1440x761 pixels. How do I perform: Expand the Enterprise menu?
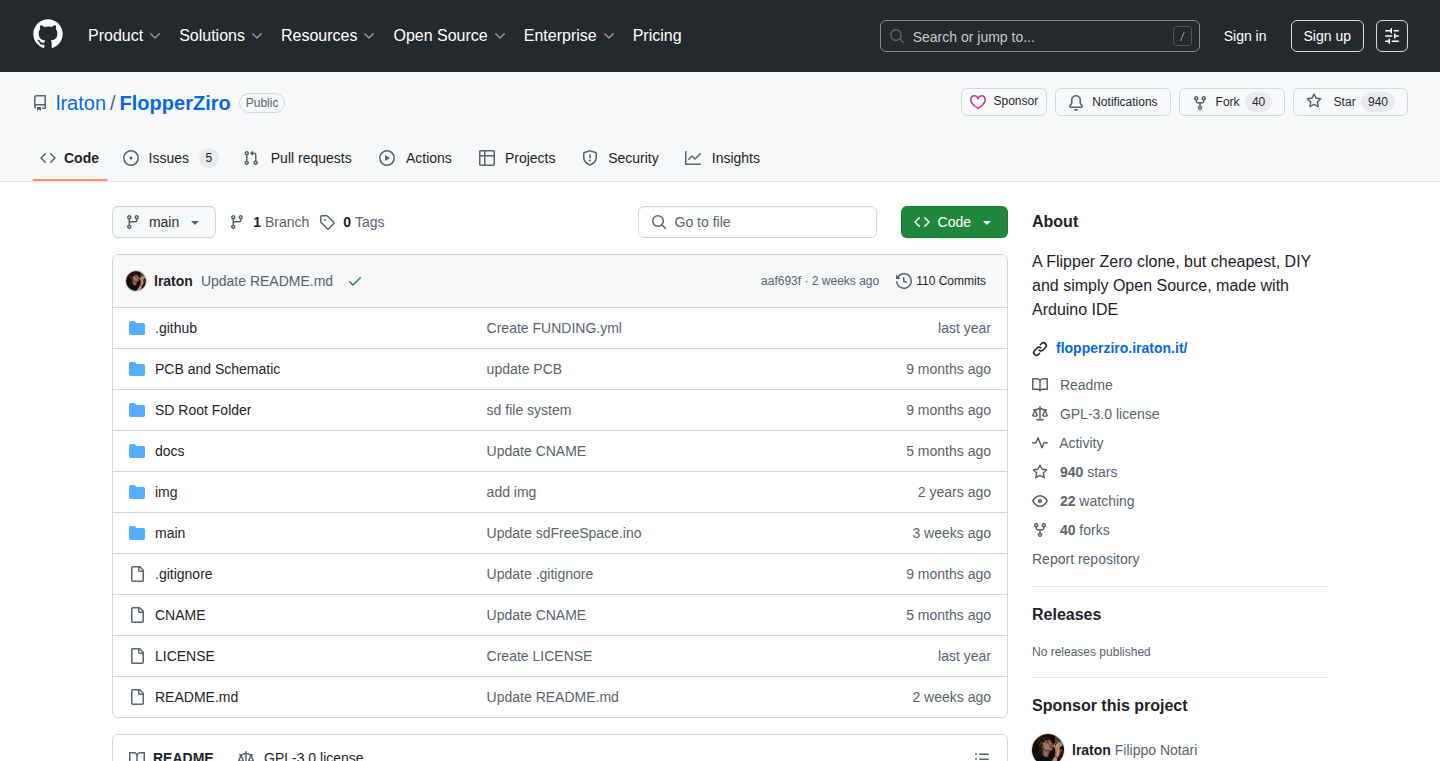(x=569, y=35)
